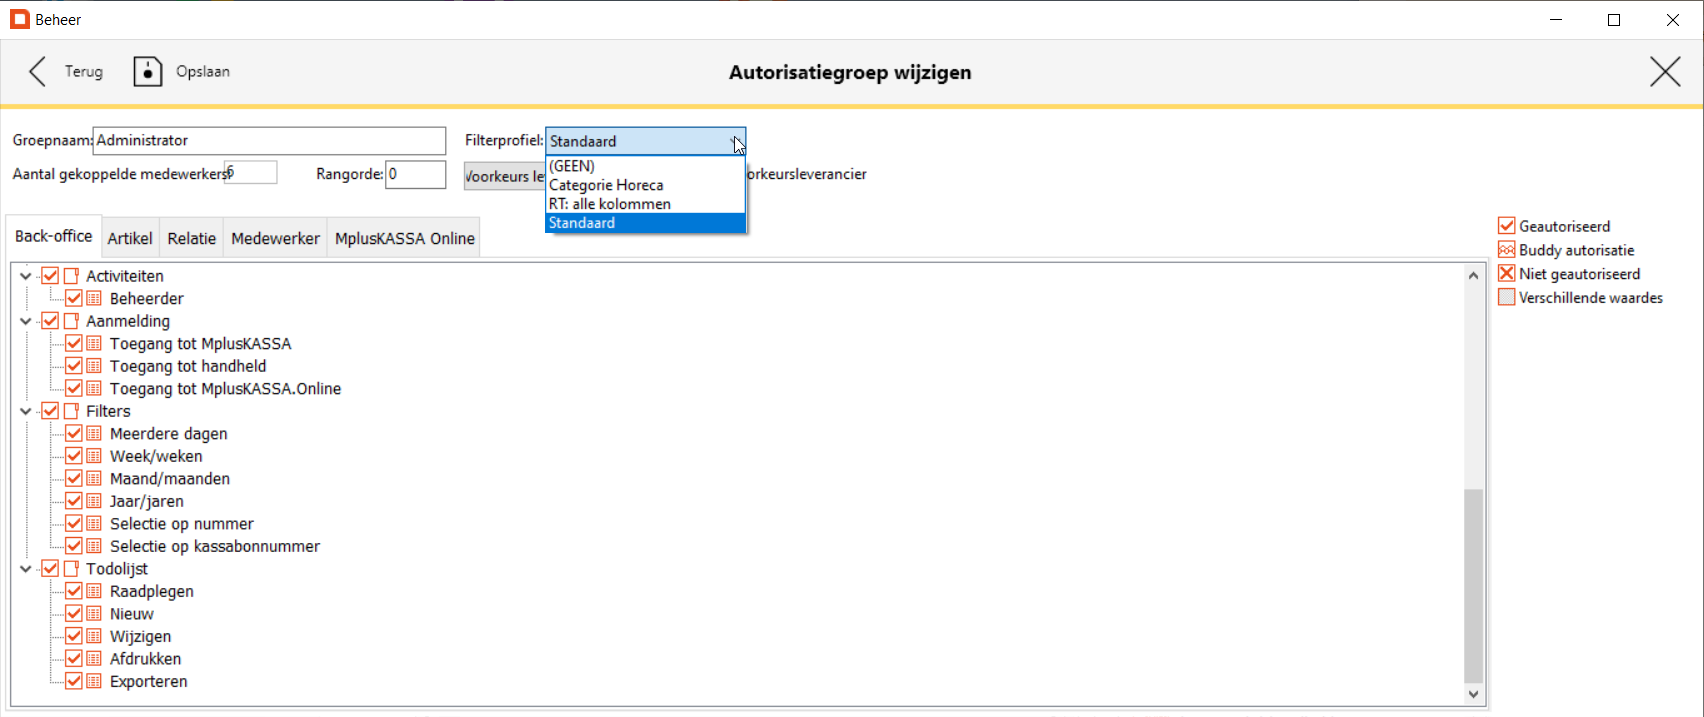The height and width of the screenshot is (717, 1704).
Task: Click the Opslaan save disk icon
Action: click(x=148, y=72)
